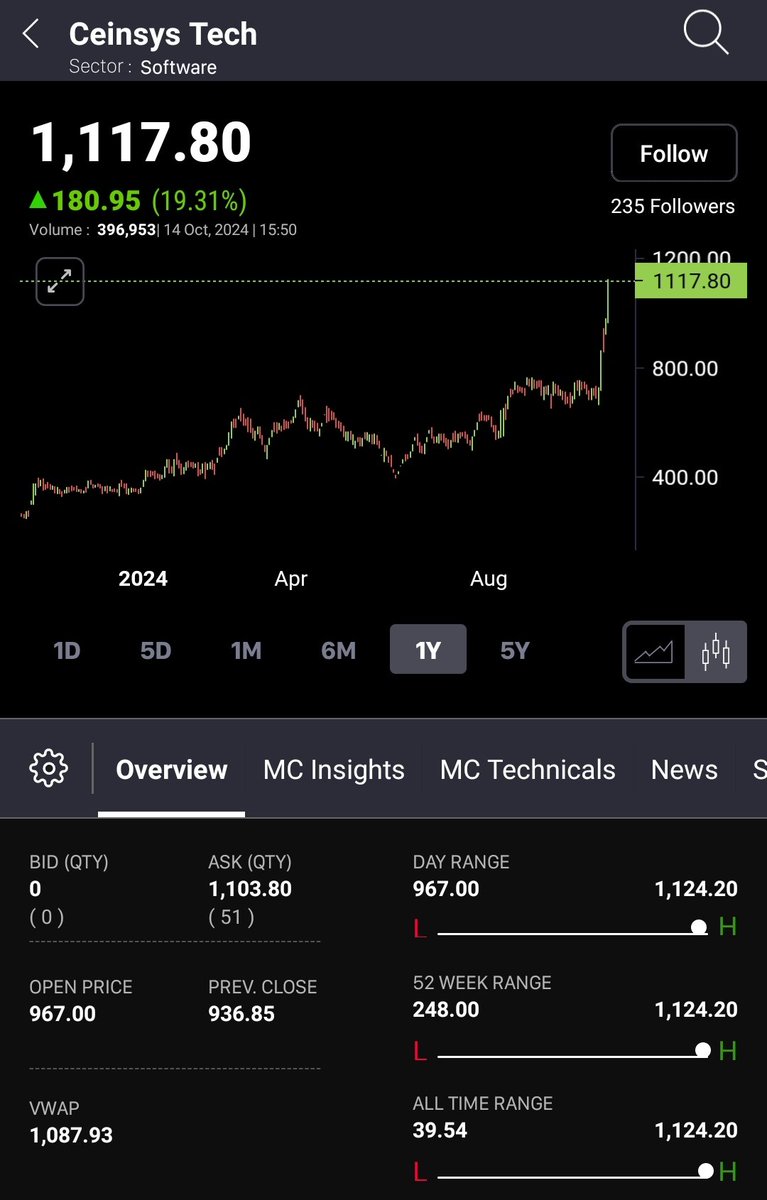Select the 5D time range
This screenshot has width=767, height=1200.
pyautogui.click(x=155, y=651)
